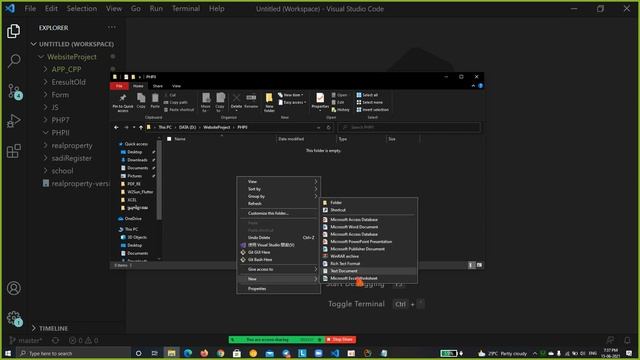Choose Microsoft Word Document in New submenu
Screen dimensions: 640x360
pos(369,227)
